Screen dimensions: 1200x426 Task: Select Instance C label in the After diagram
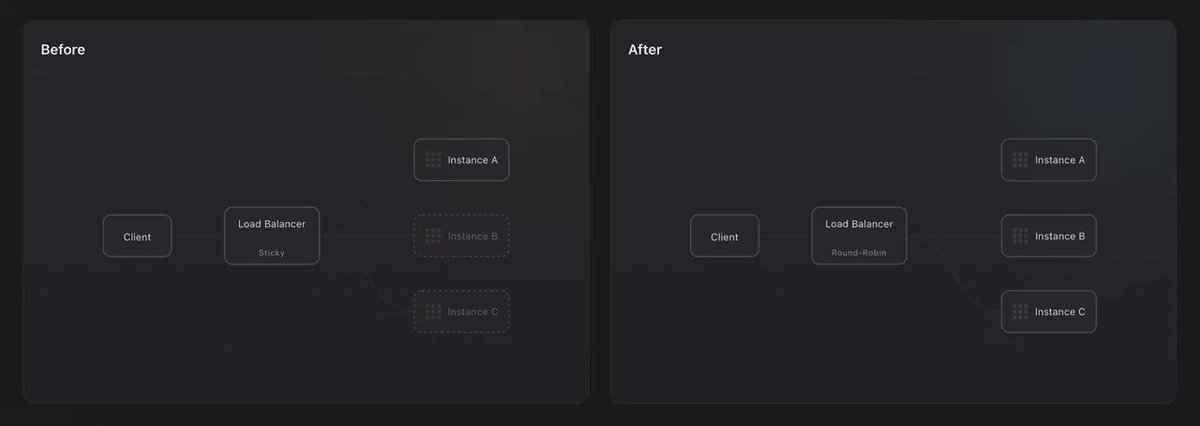click(x=1060, y=312)
